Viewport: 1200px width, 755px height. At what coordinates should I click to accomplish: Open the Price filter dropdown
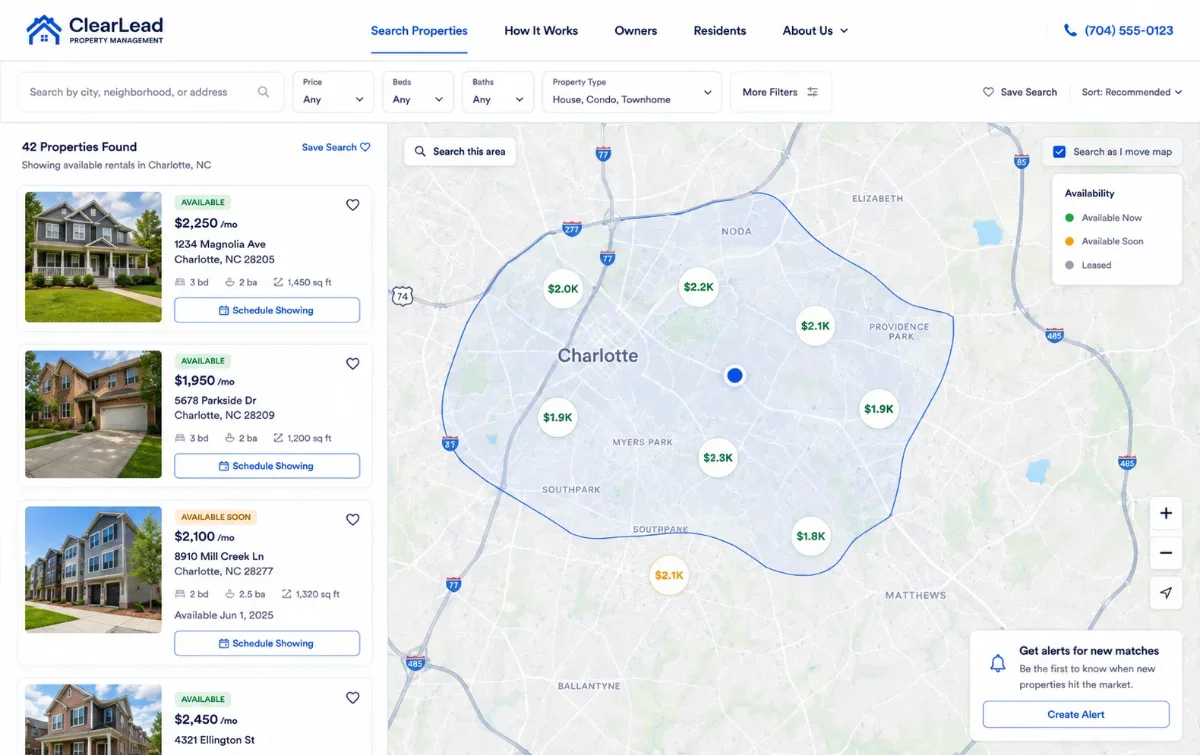(x=334, y=92)
